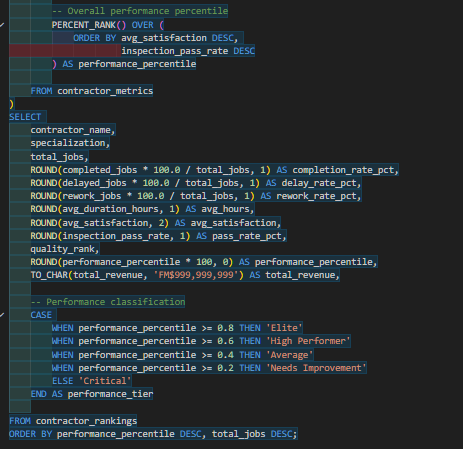
Task: Click the PERCENT_RANK function name
Action: [83, 25]
